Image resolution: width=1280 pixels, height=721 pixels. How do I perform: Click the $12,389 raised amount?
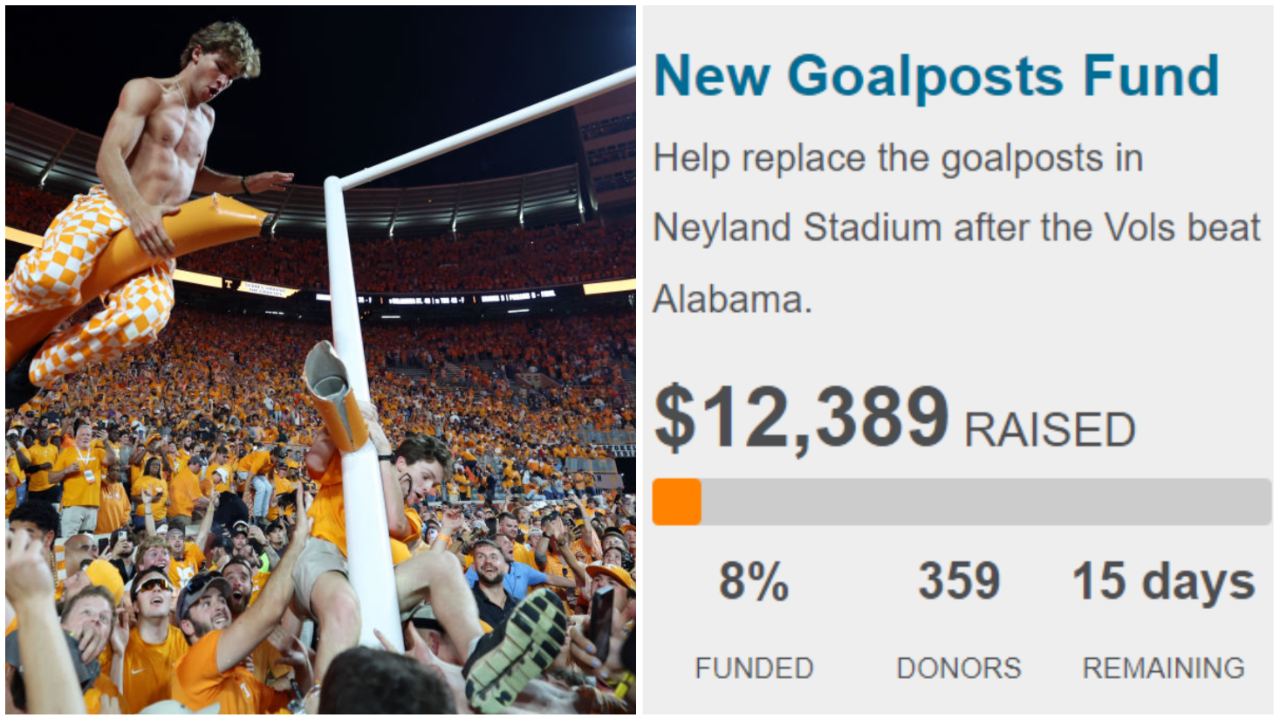tap(802, 418)
